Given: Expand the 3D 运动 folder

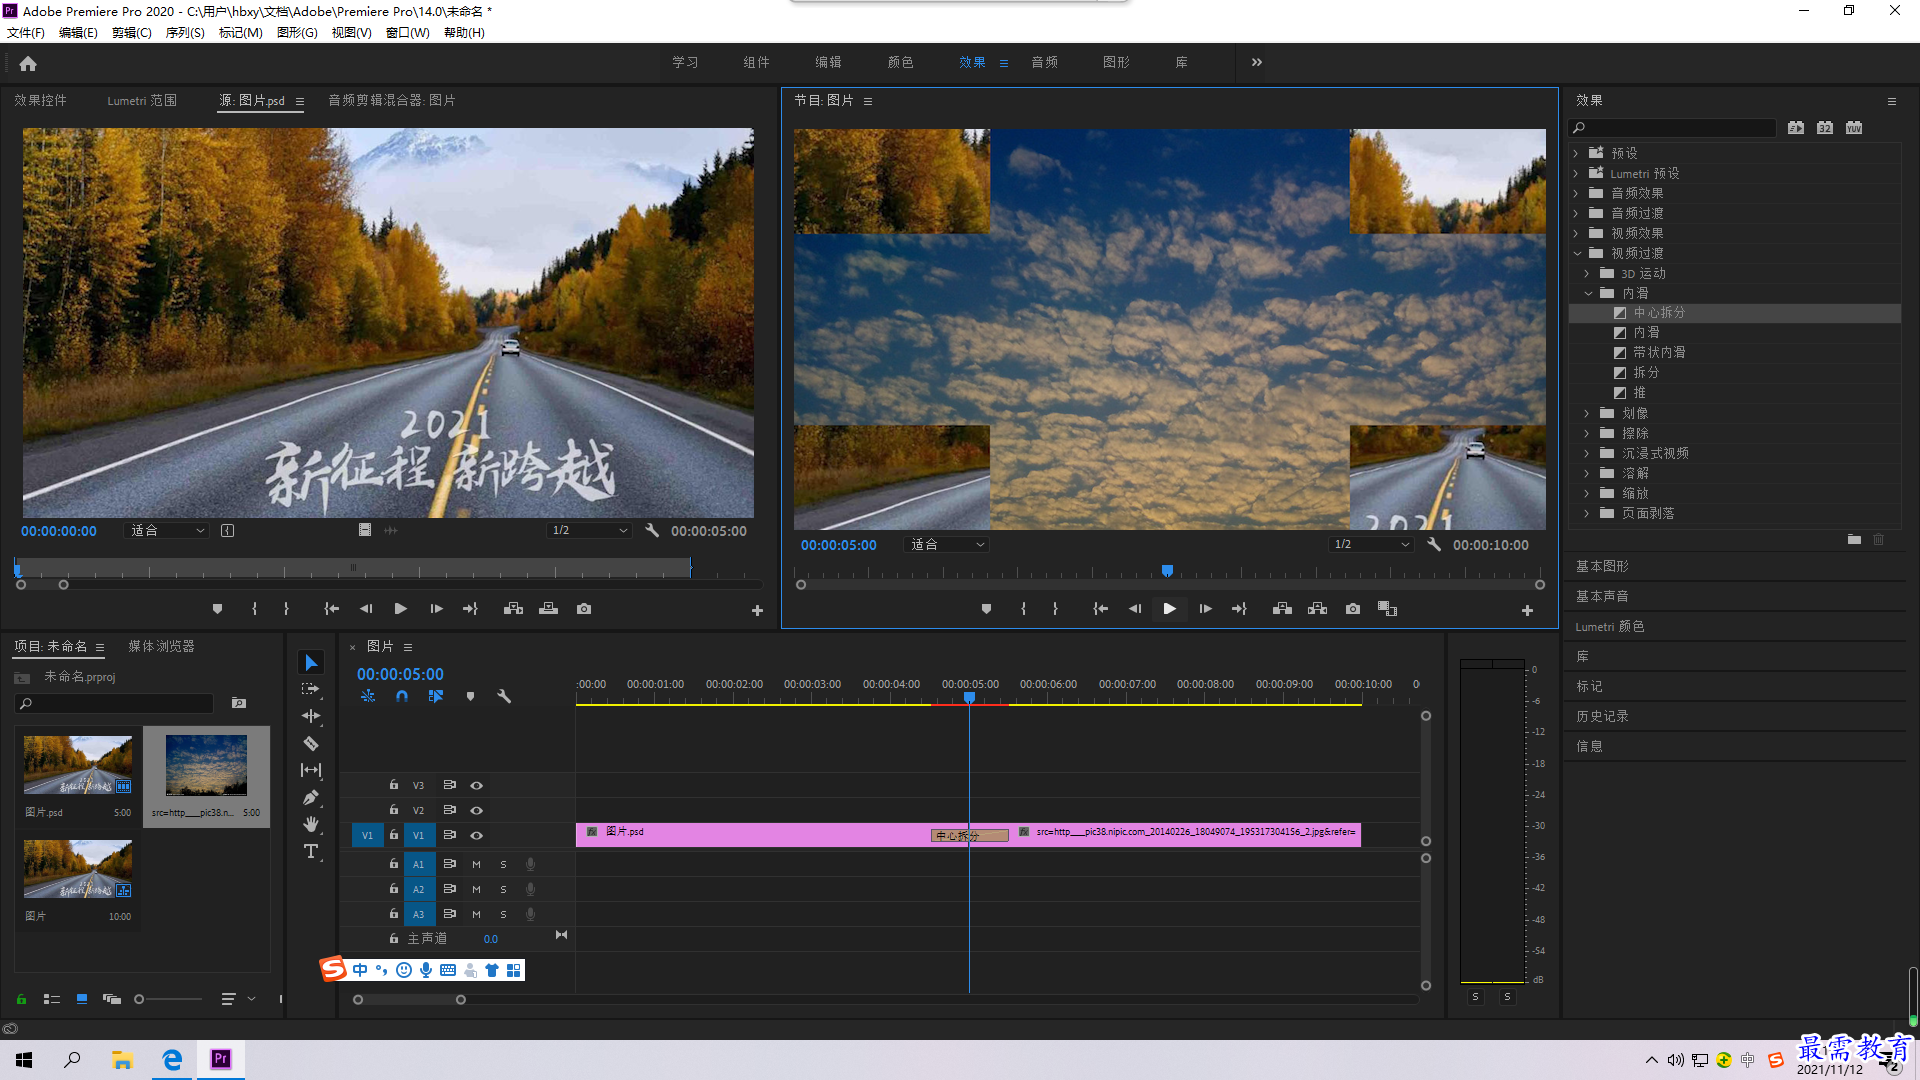Looking at the screenshot, I should [x=1587, y=273].
